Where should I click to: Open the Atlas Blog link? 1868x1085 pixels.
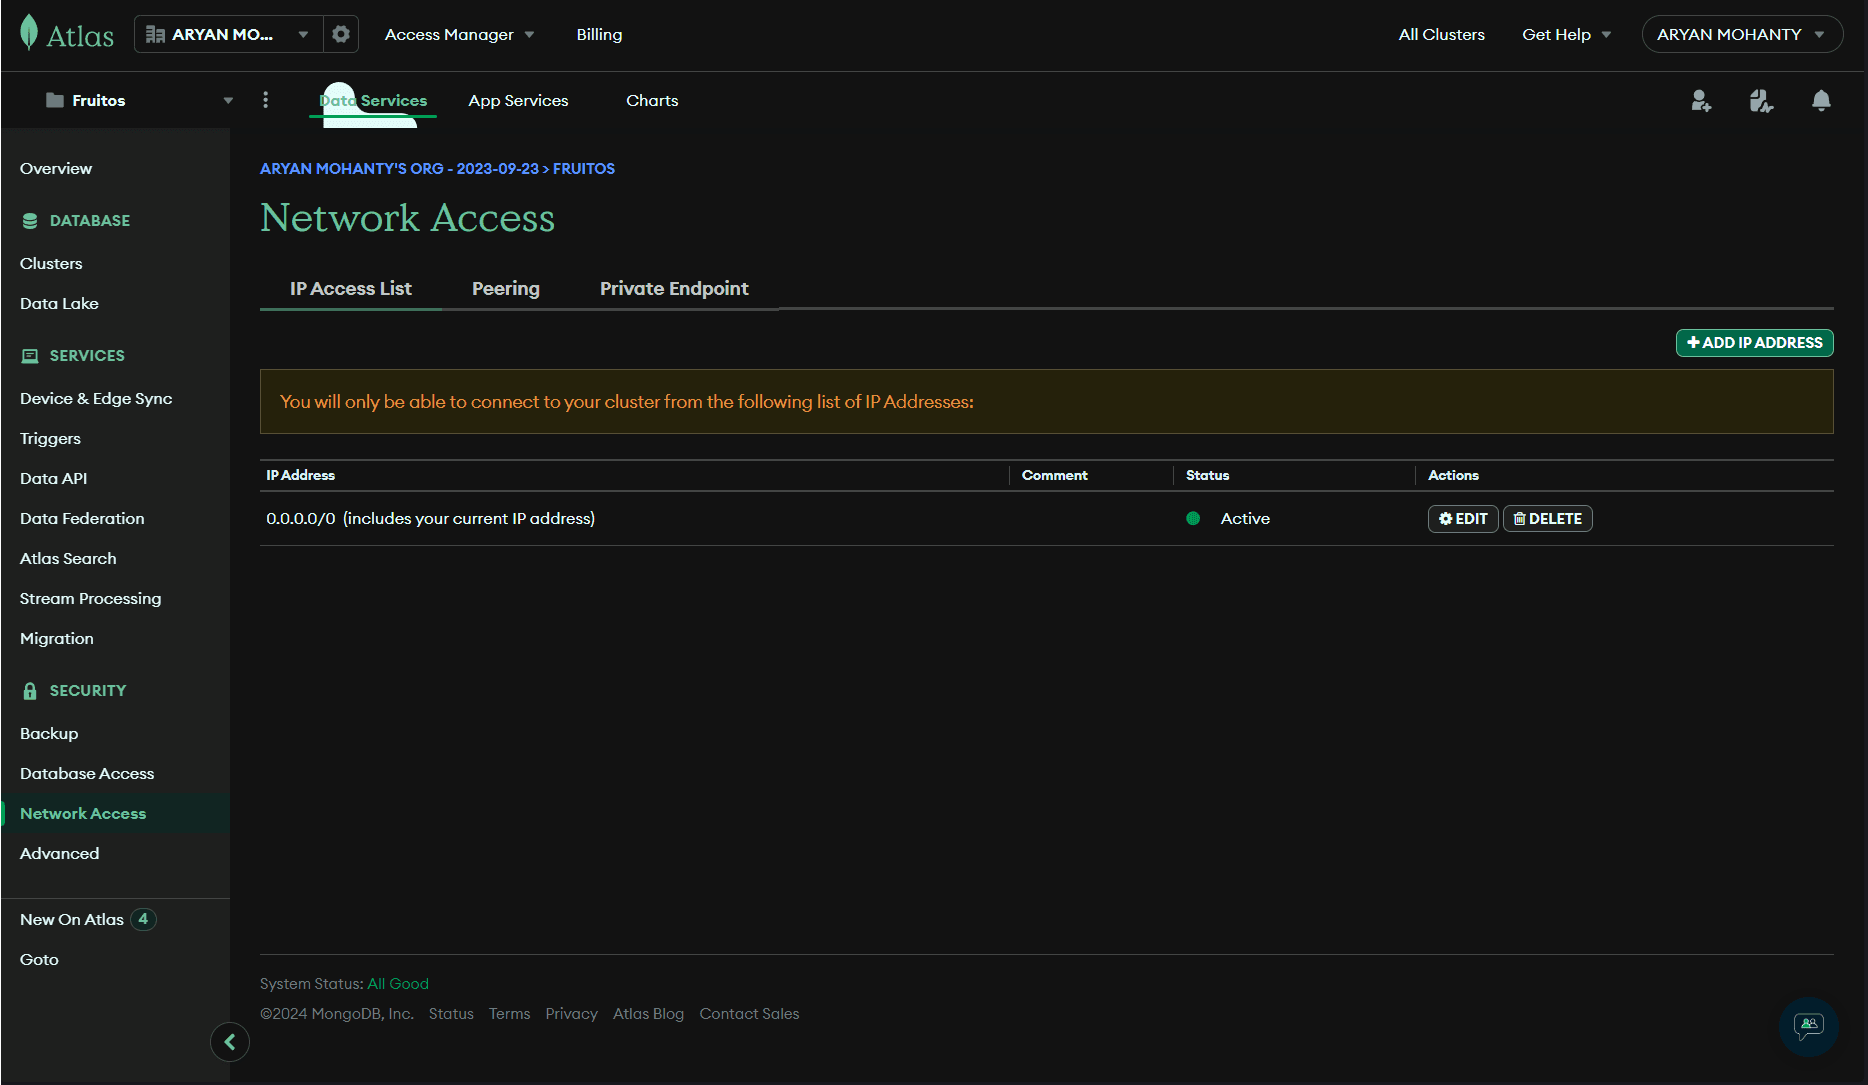[648, 1013]
